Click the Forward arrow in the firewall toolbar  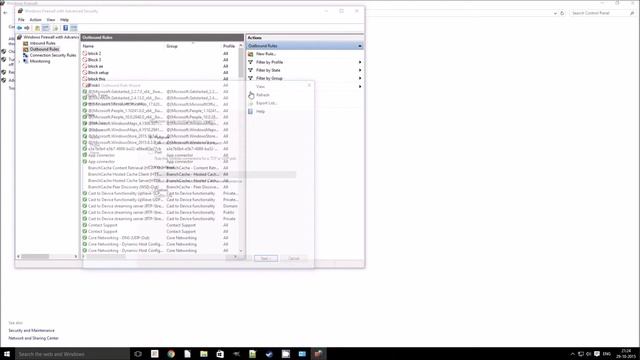(27, 28)
